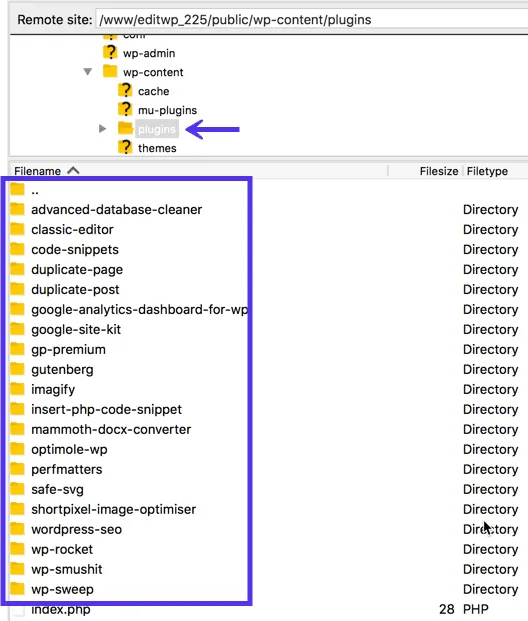This screenshot has width=528, height=621.
Task: Click folder icon beside classic-editor
Action: pos(17,229)
